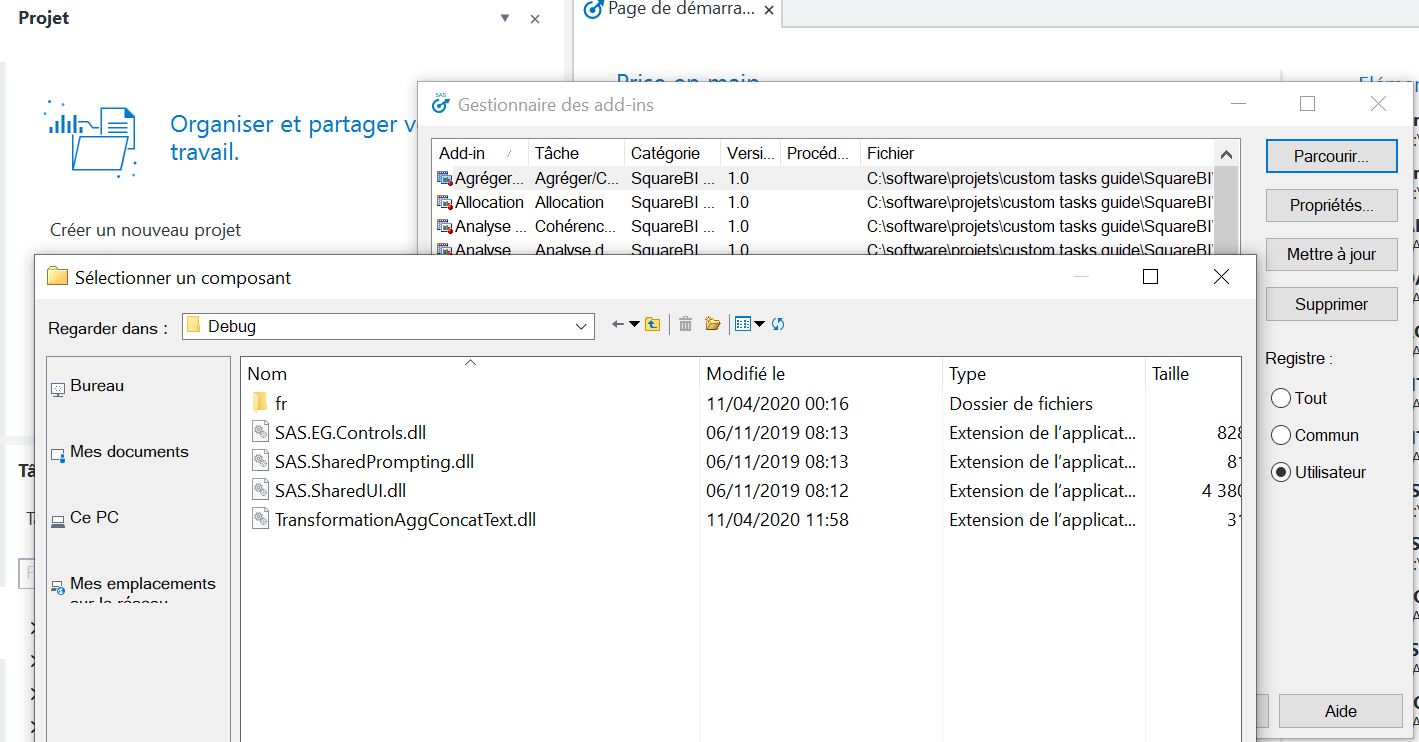Refresh the file list view
The image size is (1419, 742).
778,324
